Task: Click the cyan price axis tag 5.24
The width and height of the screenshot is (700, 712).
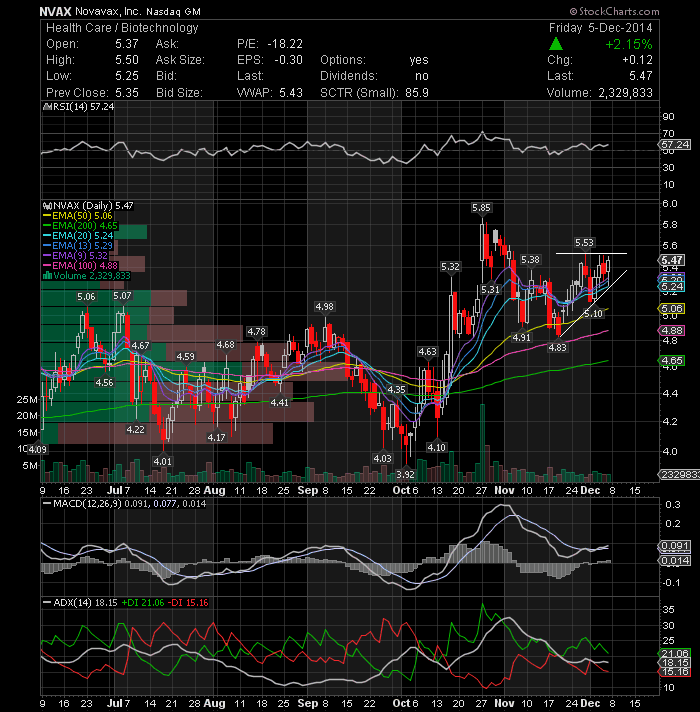Action: 672,287
